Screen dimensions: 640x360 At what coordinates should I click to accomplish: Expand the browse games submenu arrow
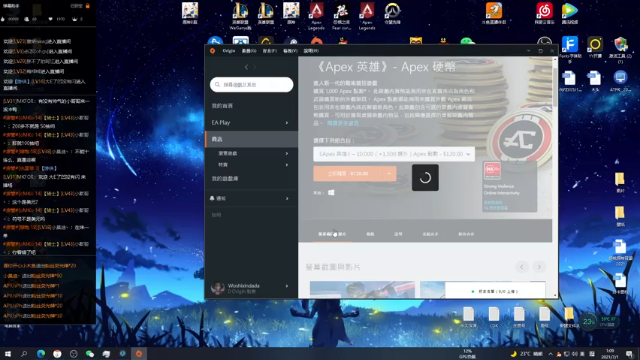click(x=287, y=153)
